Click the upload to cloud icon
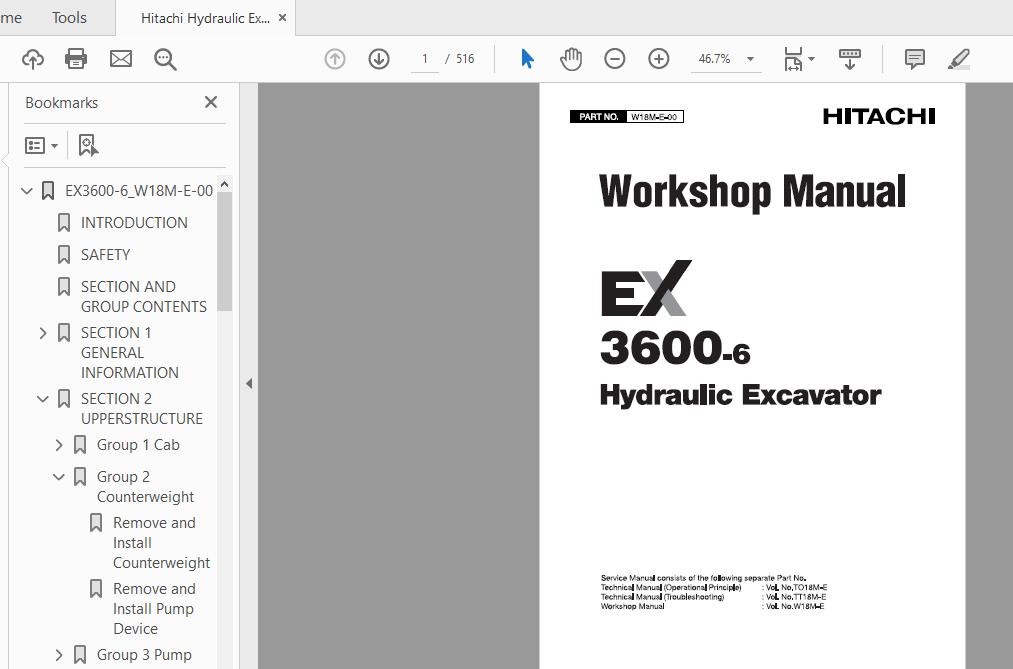This screenshot has width=1013, height=669. (32, 59)
